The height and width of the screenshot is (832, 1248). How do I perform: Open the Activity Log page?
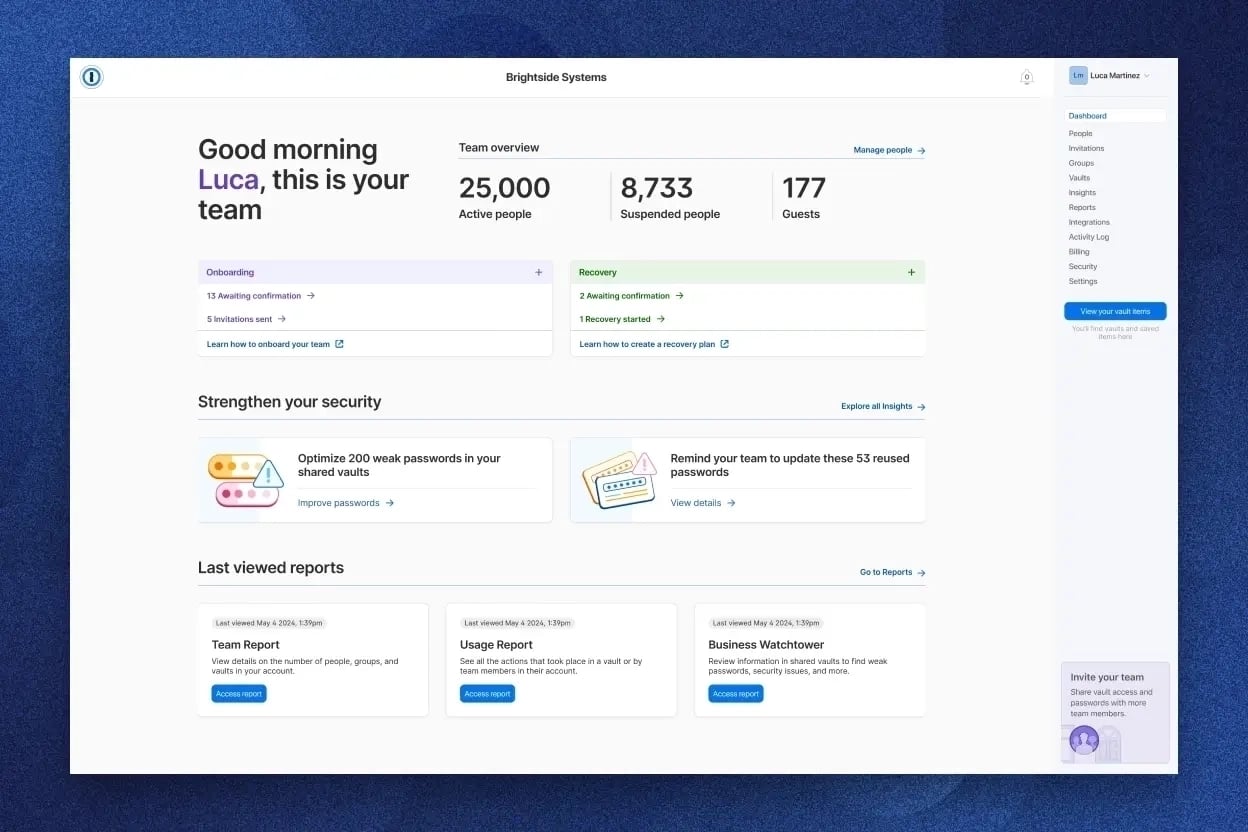[x=1088, y=236]
